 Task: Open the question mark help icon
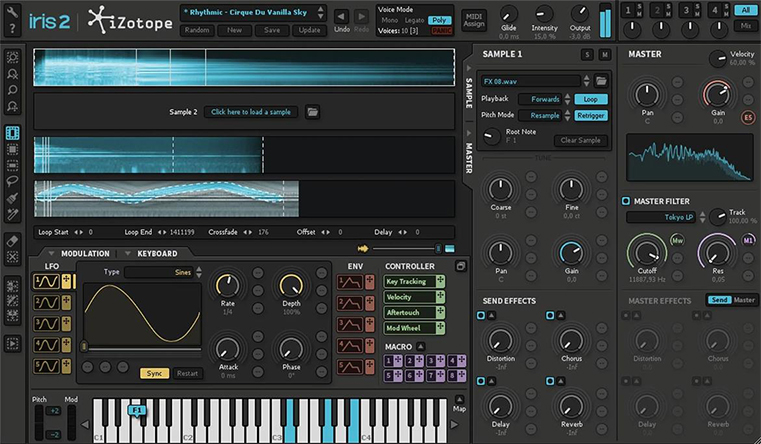coord(12,29)
